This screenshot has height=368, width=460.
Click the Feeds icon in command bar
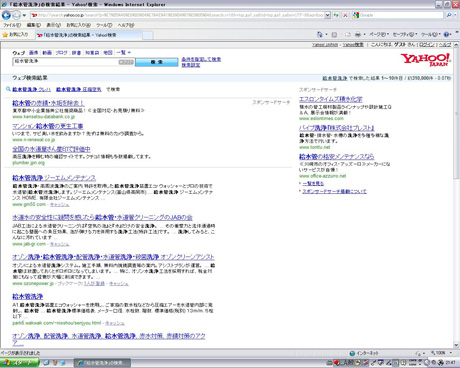[334, 34]
